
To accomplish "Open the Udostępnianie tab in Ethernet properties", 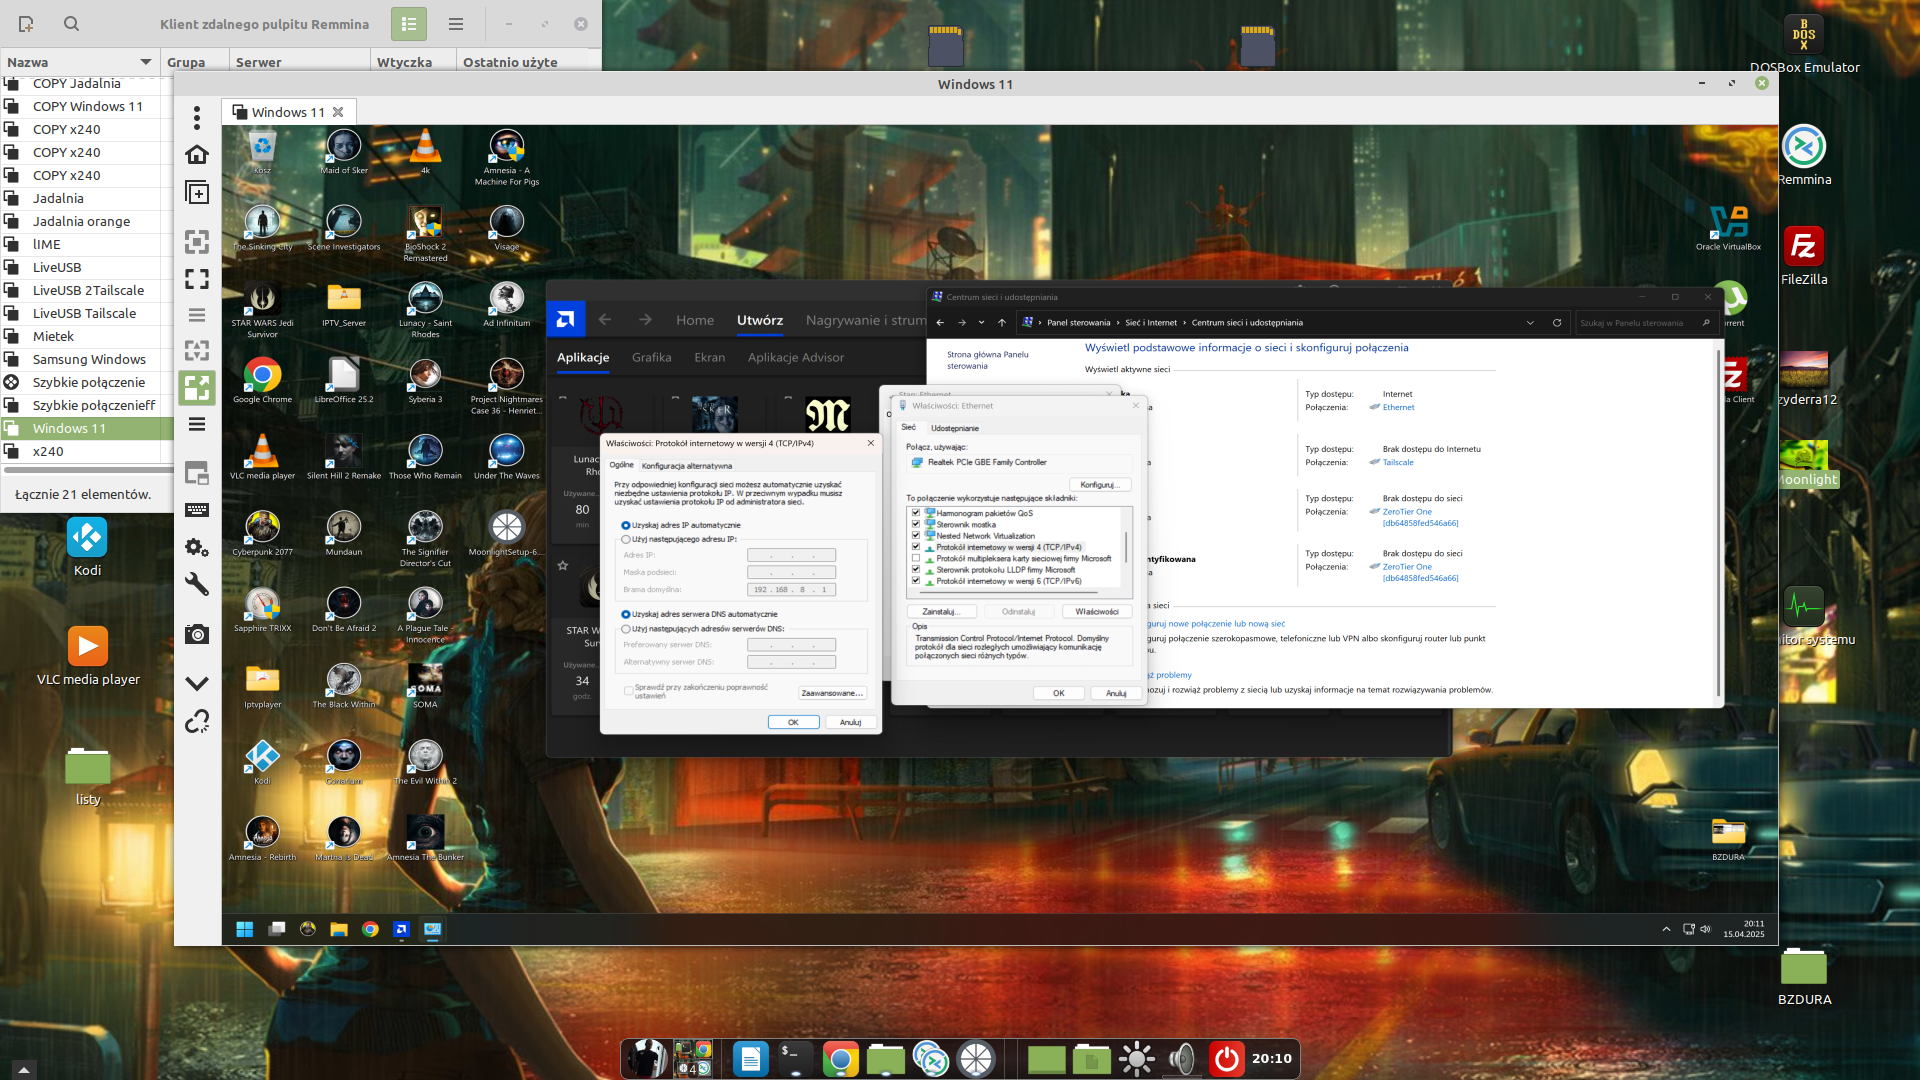I will [954, 428].
